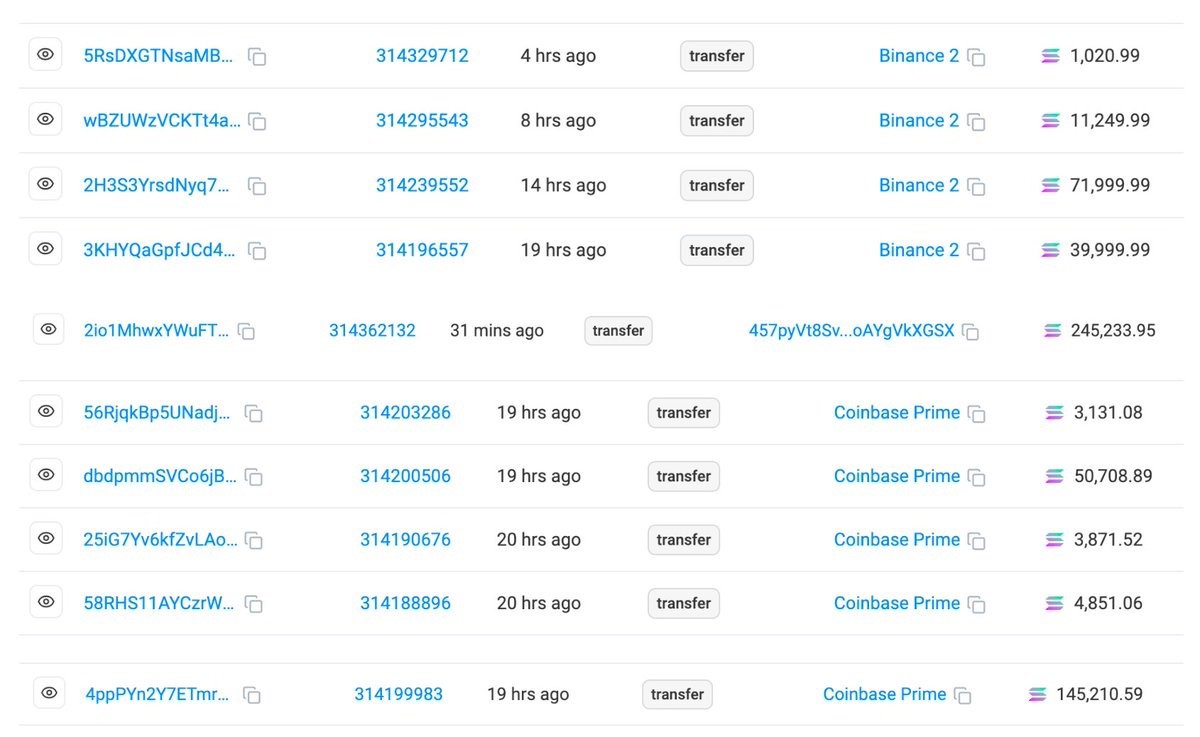Click the '14 hrs ago' timestamp

[563, 185]
